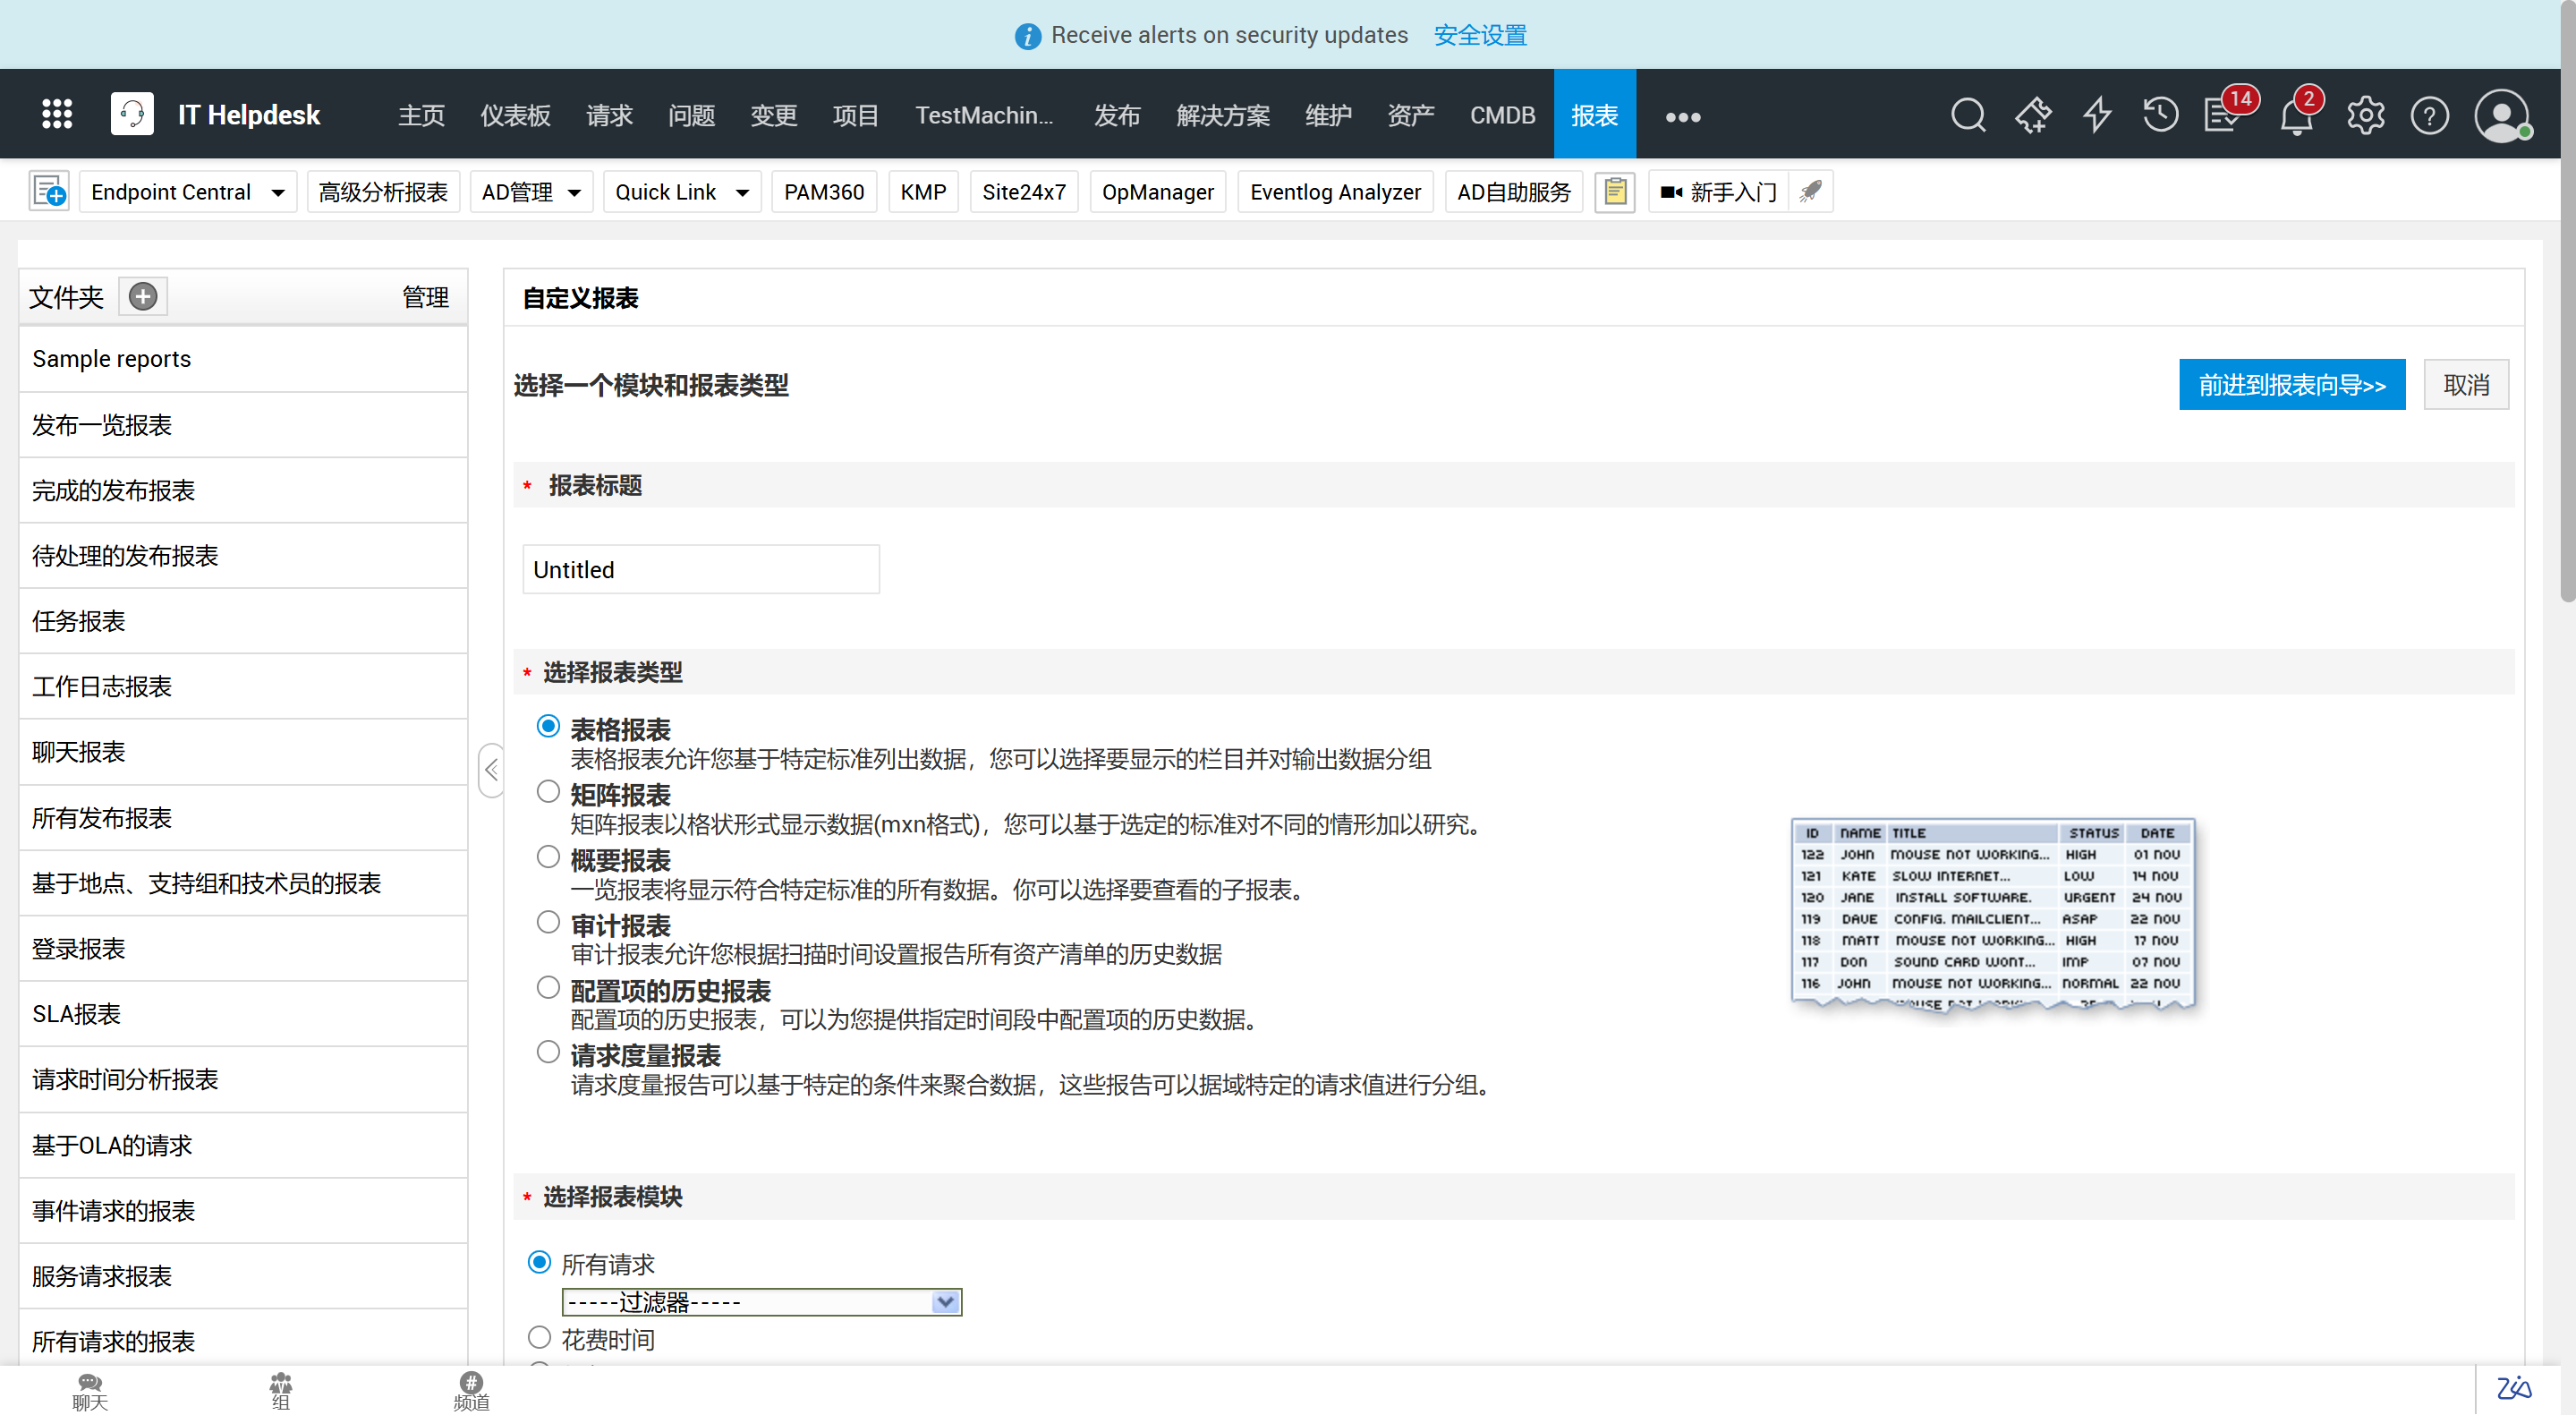
Task: Open the help question mark icon
Action: pyautogui.click(x=2429, y=116)
